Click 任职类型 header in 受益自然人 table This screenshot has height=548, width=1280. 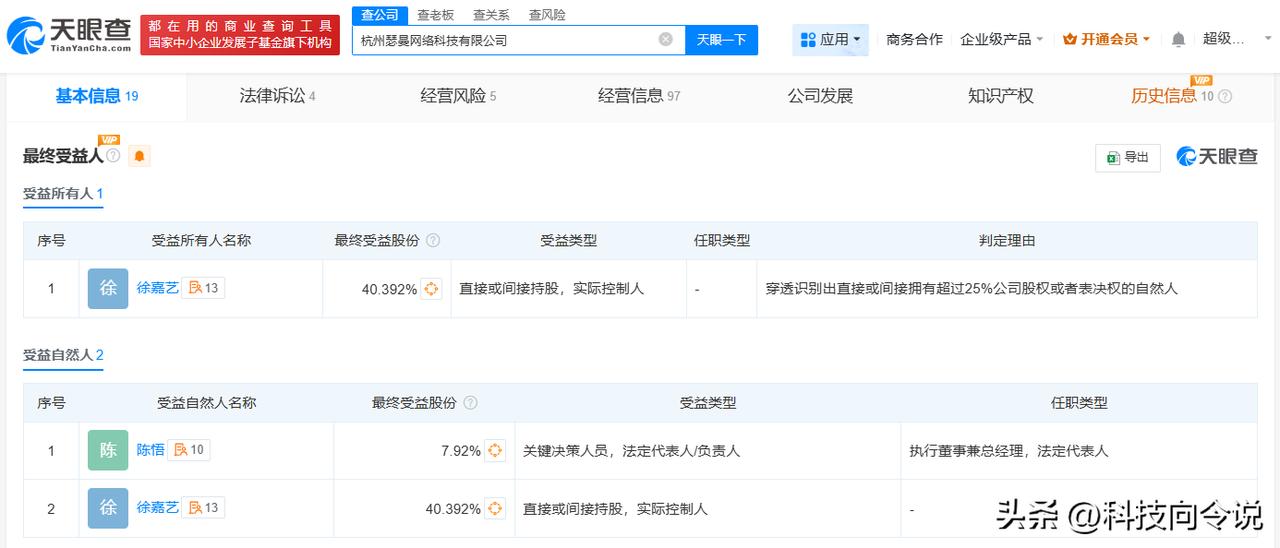coord(1079,403)
